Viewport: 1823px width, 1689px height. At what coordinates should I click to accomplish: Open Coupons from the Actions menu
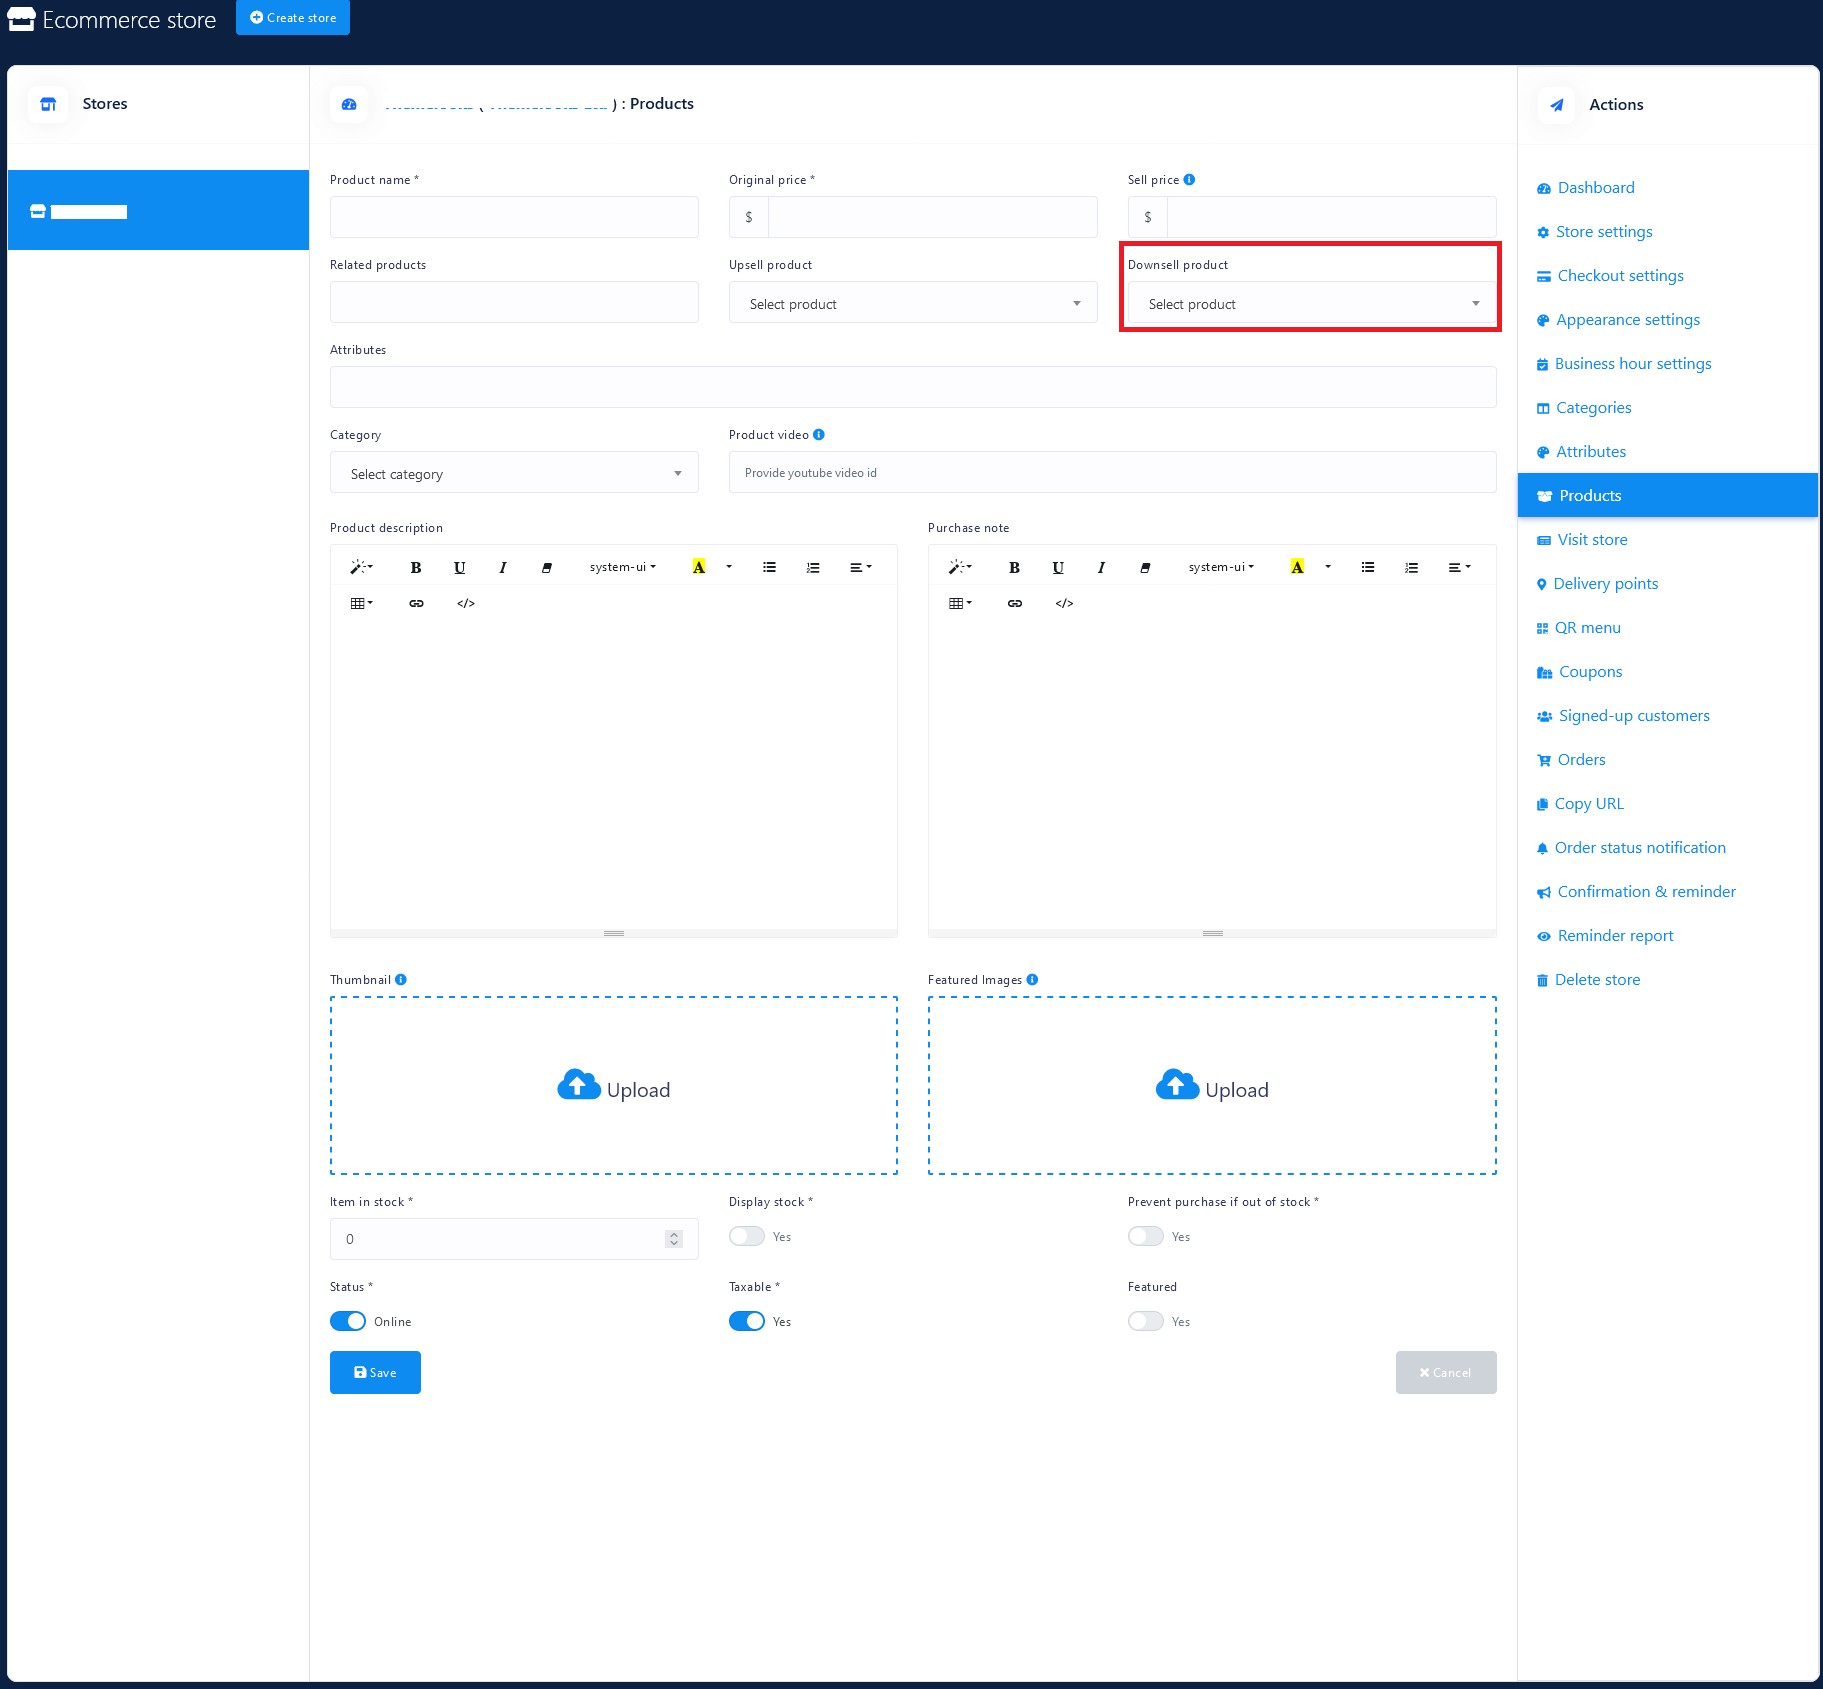pyautogui.click(x=1590, y=672)
